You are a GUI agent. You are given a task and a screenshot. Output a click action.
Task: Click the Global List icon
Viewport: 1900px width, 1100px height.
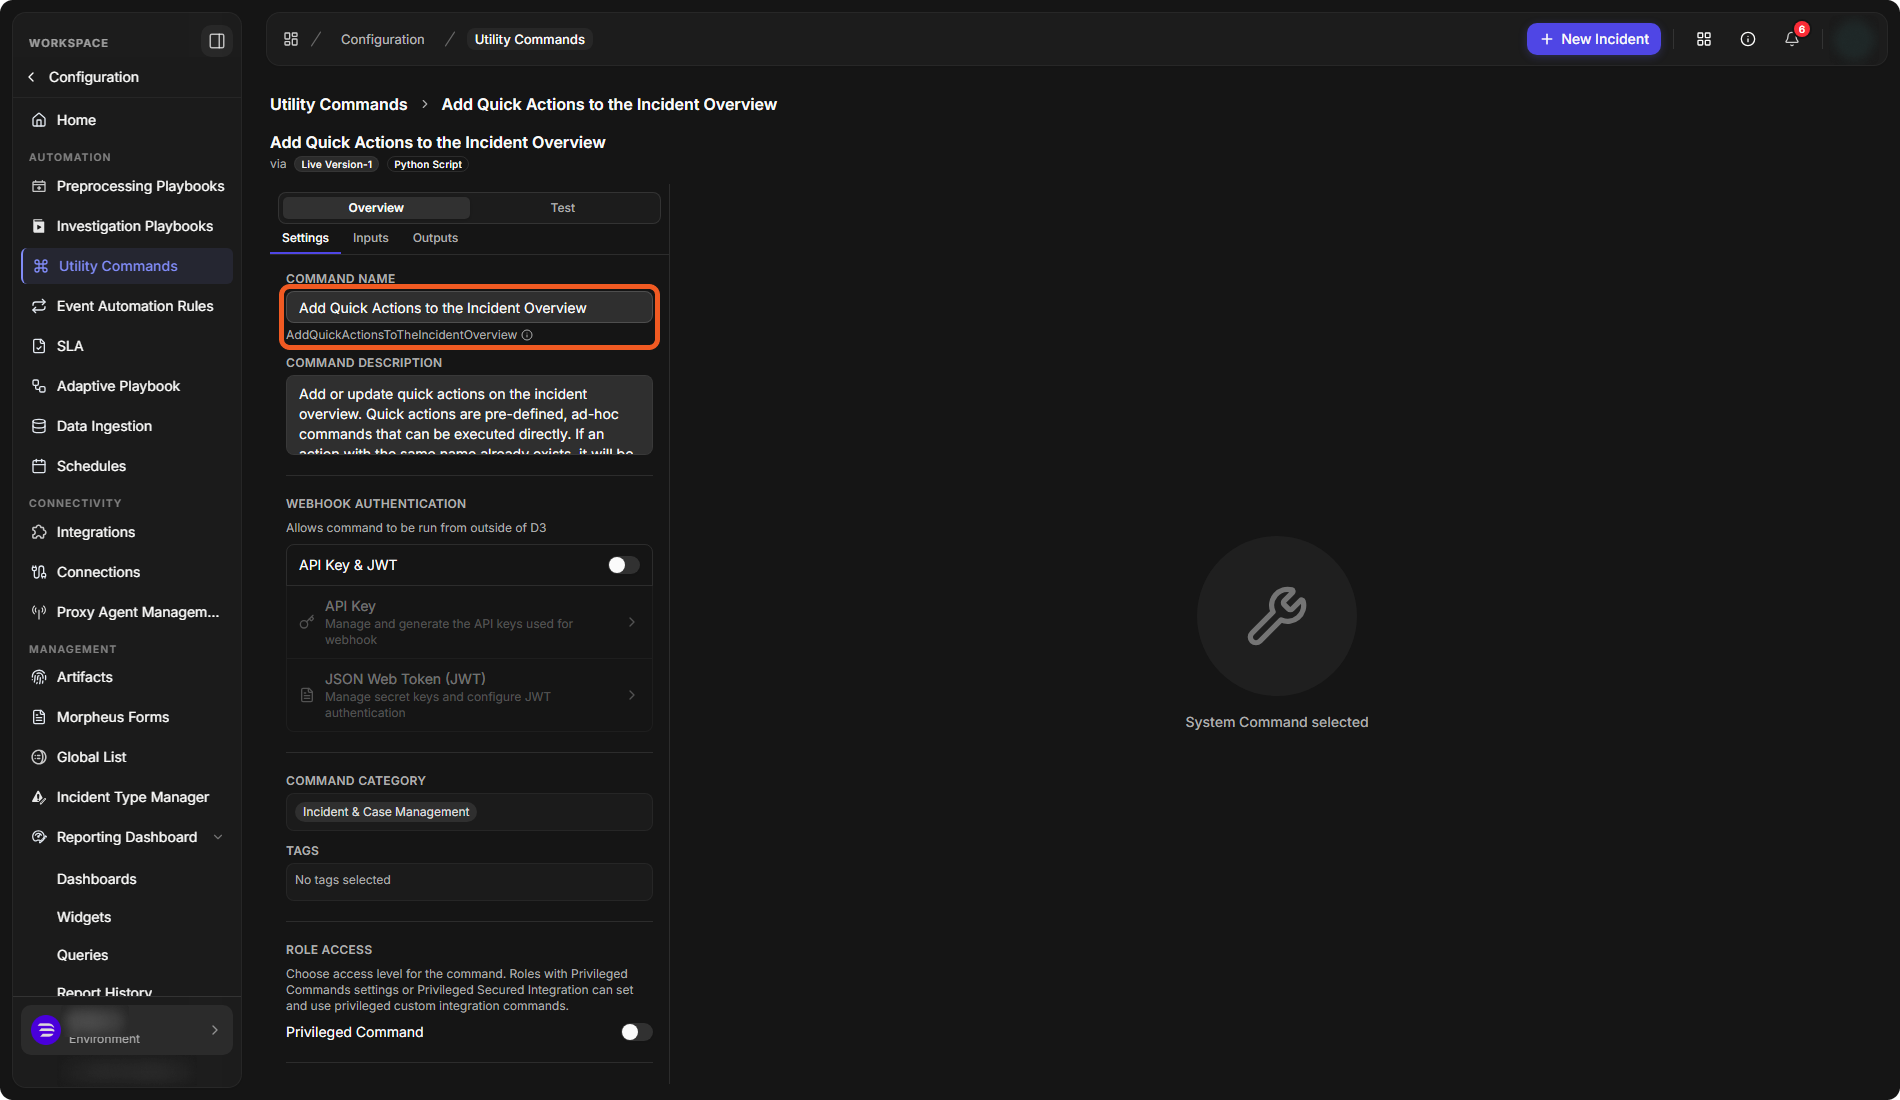[x=39, y=757]
